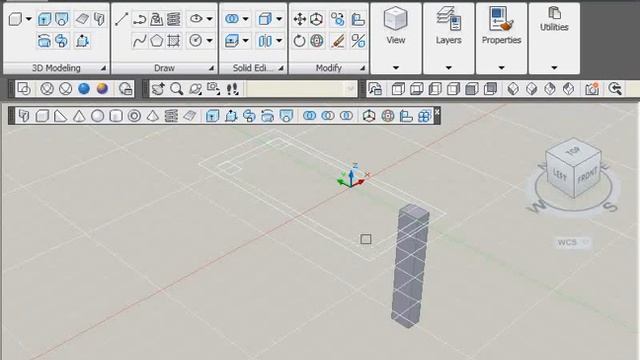The width and height of the screenshot is (640, 360).
Task: Open the Properties ribbon panel
Action: click(501, 38)
